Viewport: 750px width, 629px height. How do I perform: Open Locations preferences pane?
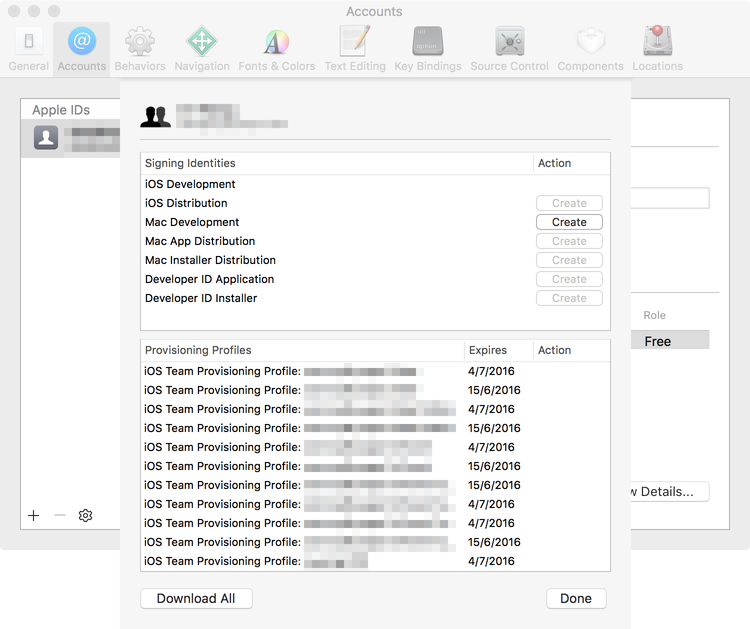[657, 48]
